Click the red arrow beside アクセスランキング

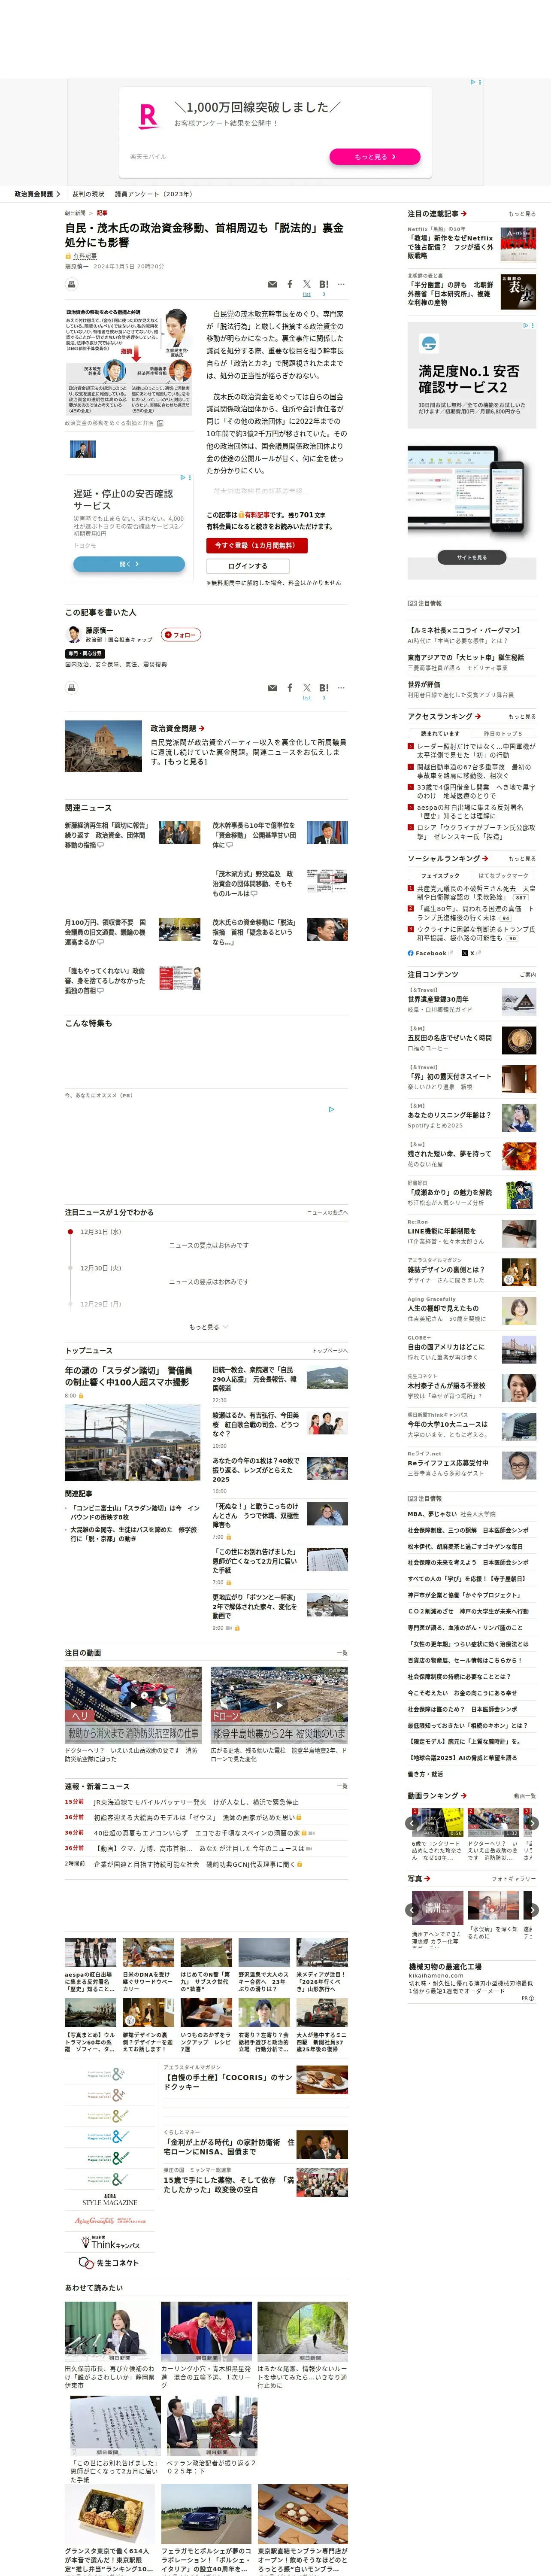point(478,716)
